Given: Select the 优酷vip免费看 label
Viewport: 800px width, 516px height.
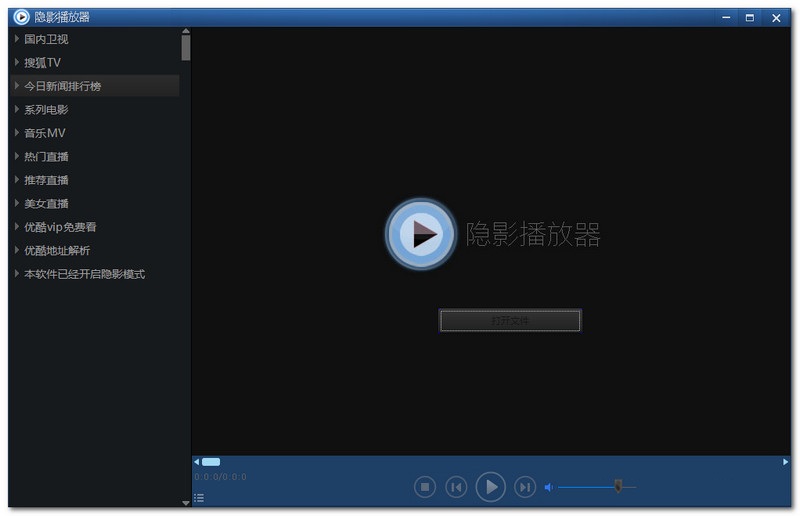Looking at the screenshot, I should (x=60, y=227).
